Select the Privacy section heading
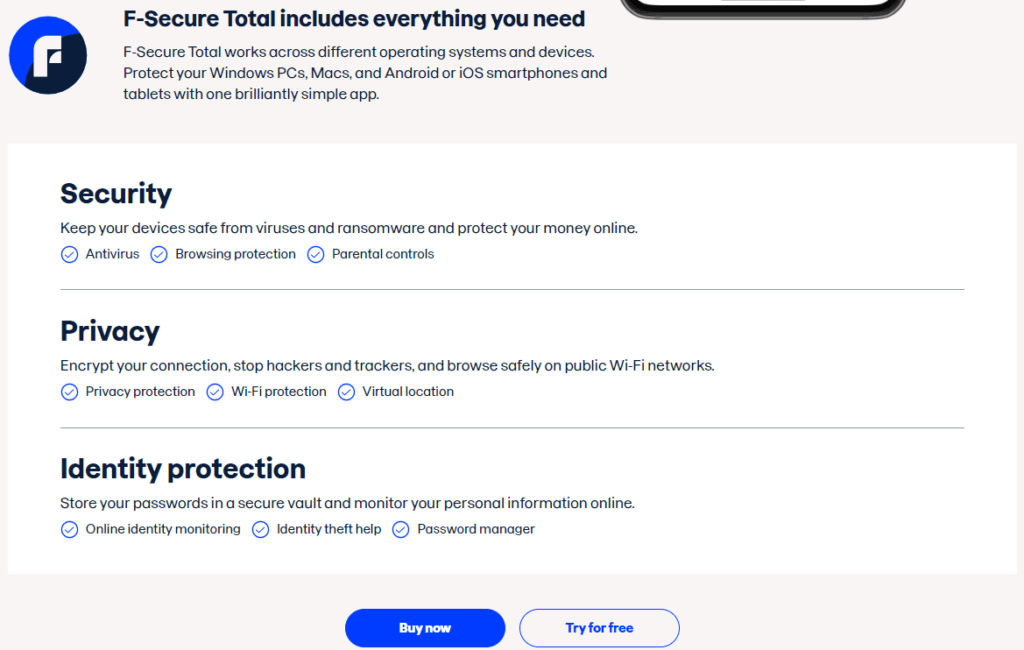Viewport: 1024px width, 650px height. pos(110,331)
